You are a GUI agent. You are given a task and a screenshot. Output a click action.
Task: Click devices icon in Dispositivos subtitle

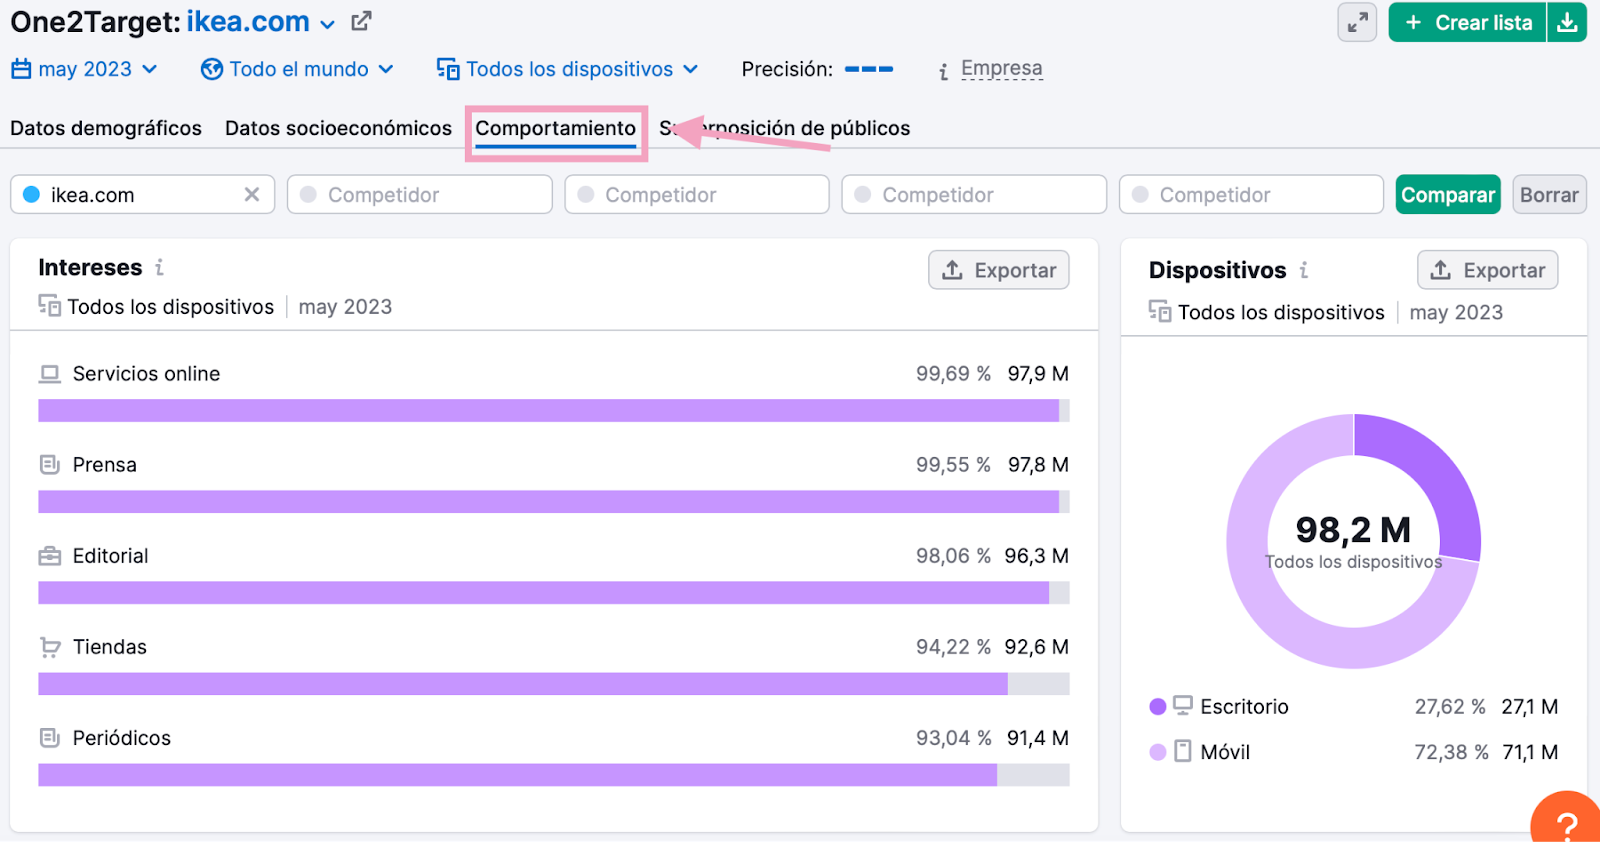click(x=1160, y=311)
